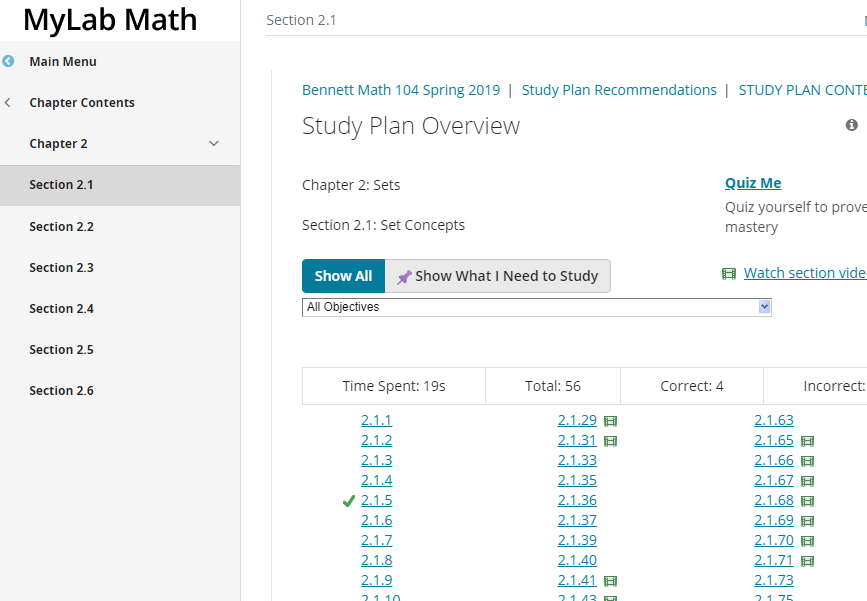
Task: Play the video icon next to 2.1.68
Action: (x=807, y=501)
